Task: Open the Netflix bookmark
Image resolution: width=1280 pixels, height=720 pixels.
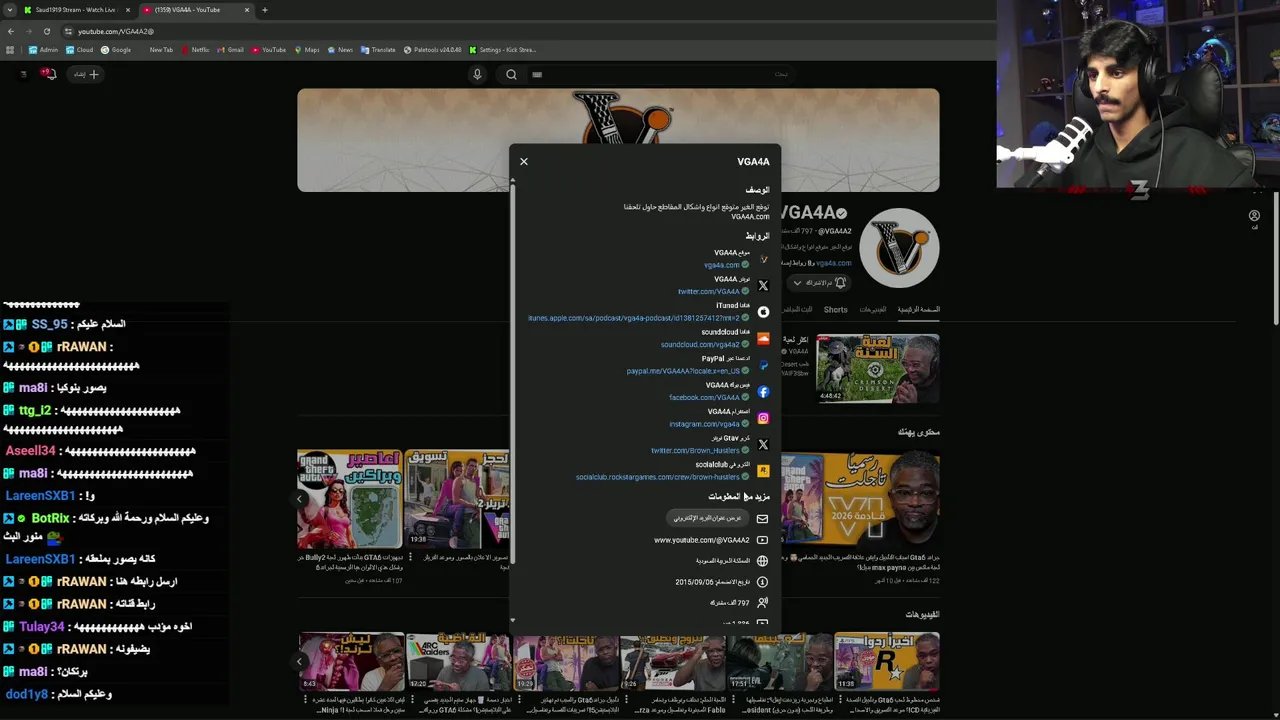Action: (x=195, y=50)
